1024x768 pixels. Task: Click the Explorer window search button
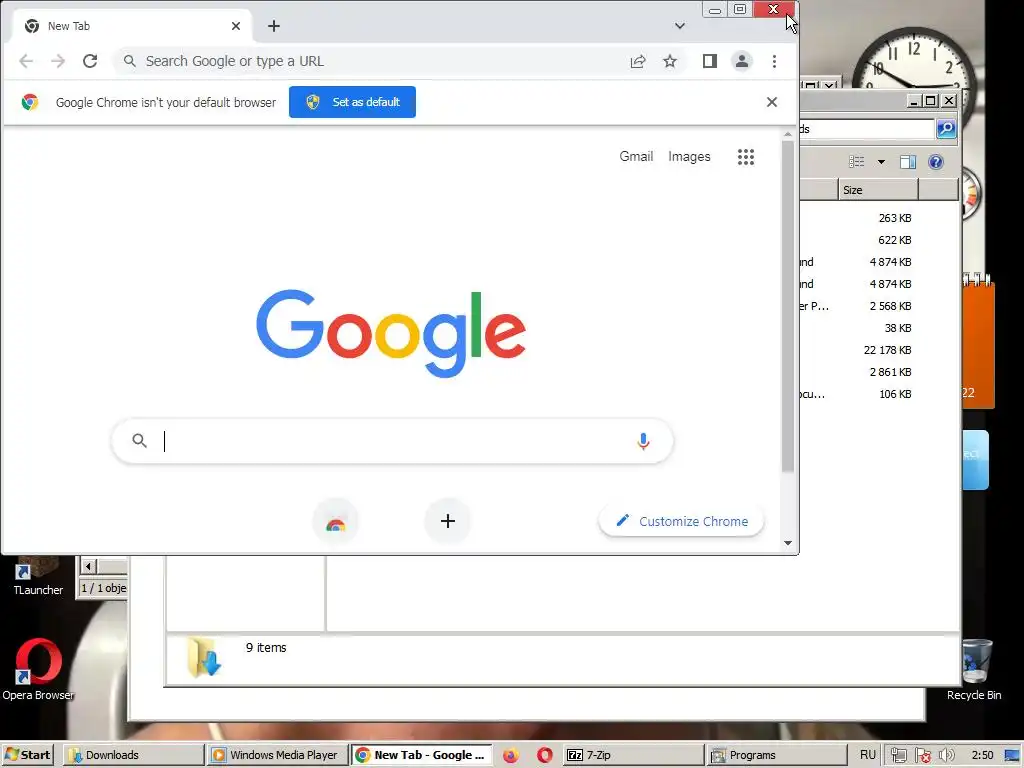click(946, 129)
